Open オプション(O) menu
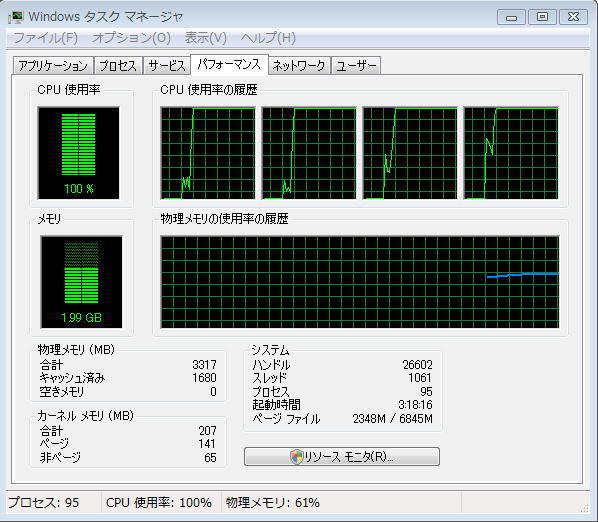 click(x=131, y=38)
